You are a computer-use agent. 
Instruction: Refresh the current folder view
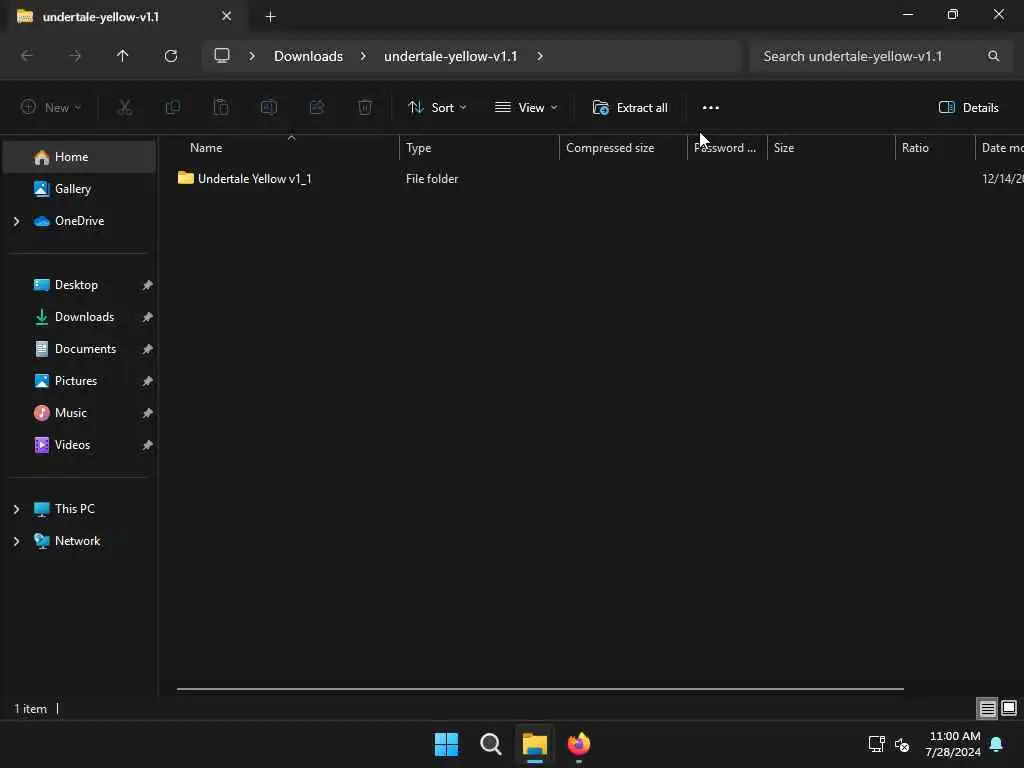pyautogui.click(x=171, y=56)
